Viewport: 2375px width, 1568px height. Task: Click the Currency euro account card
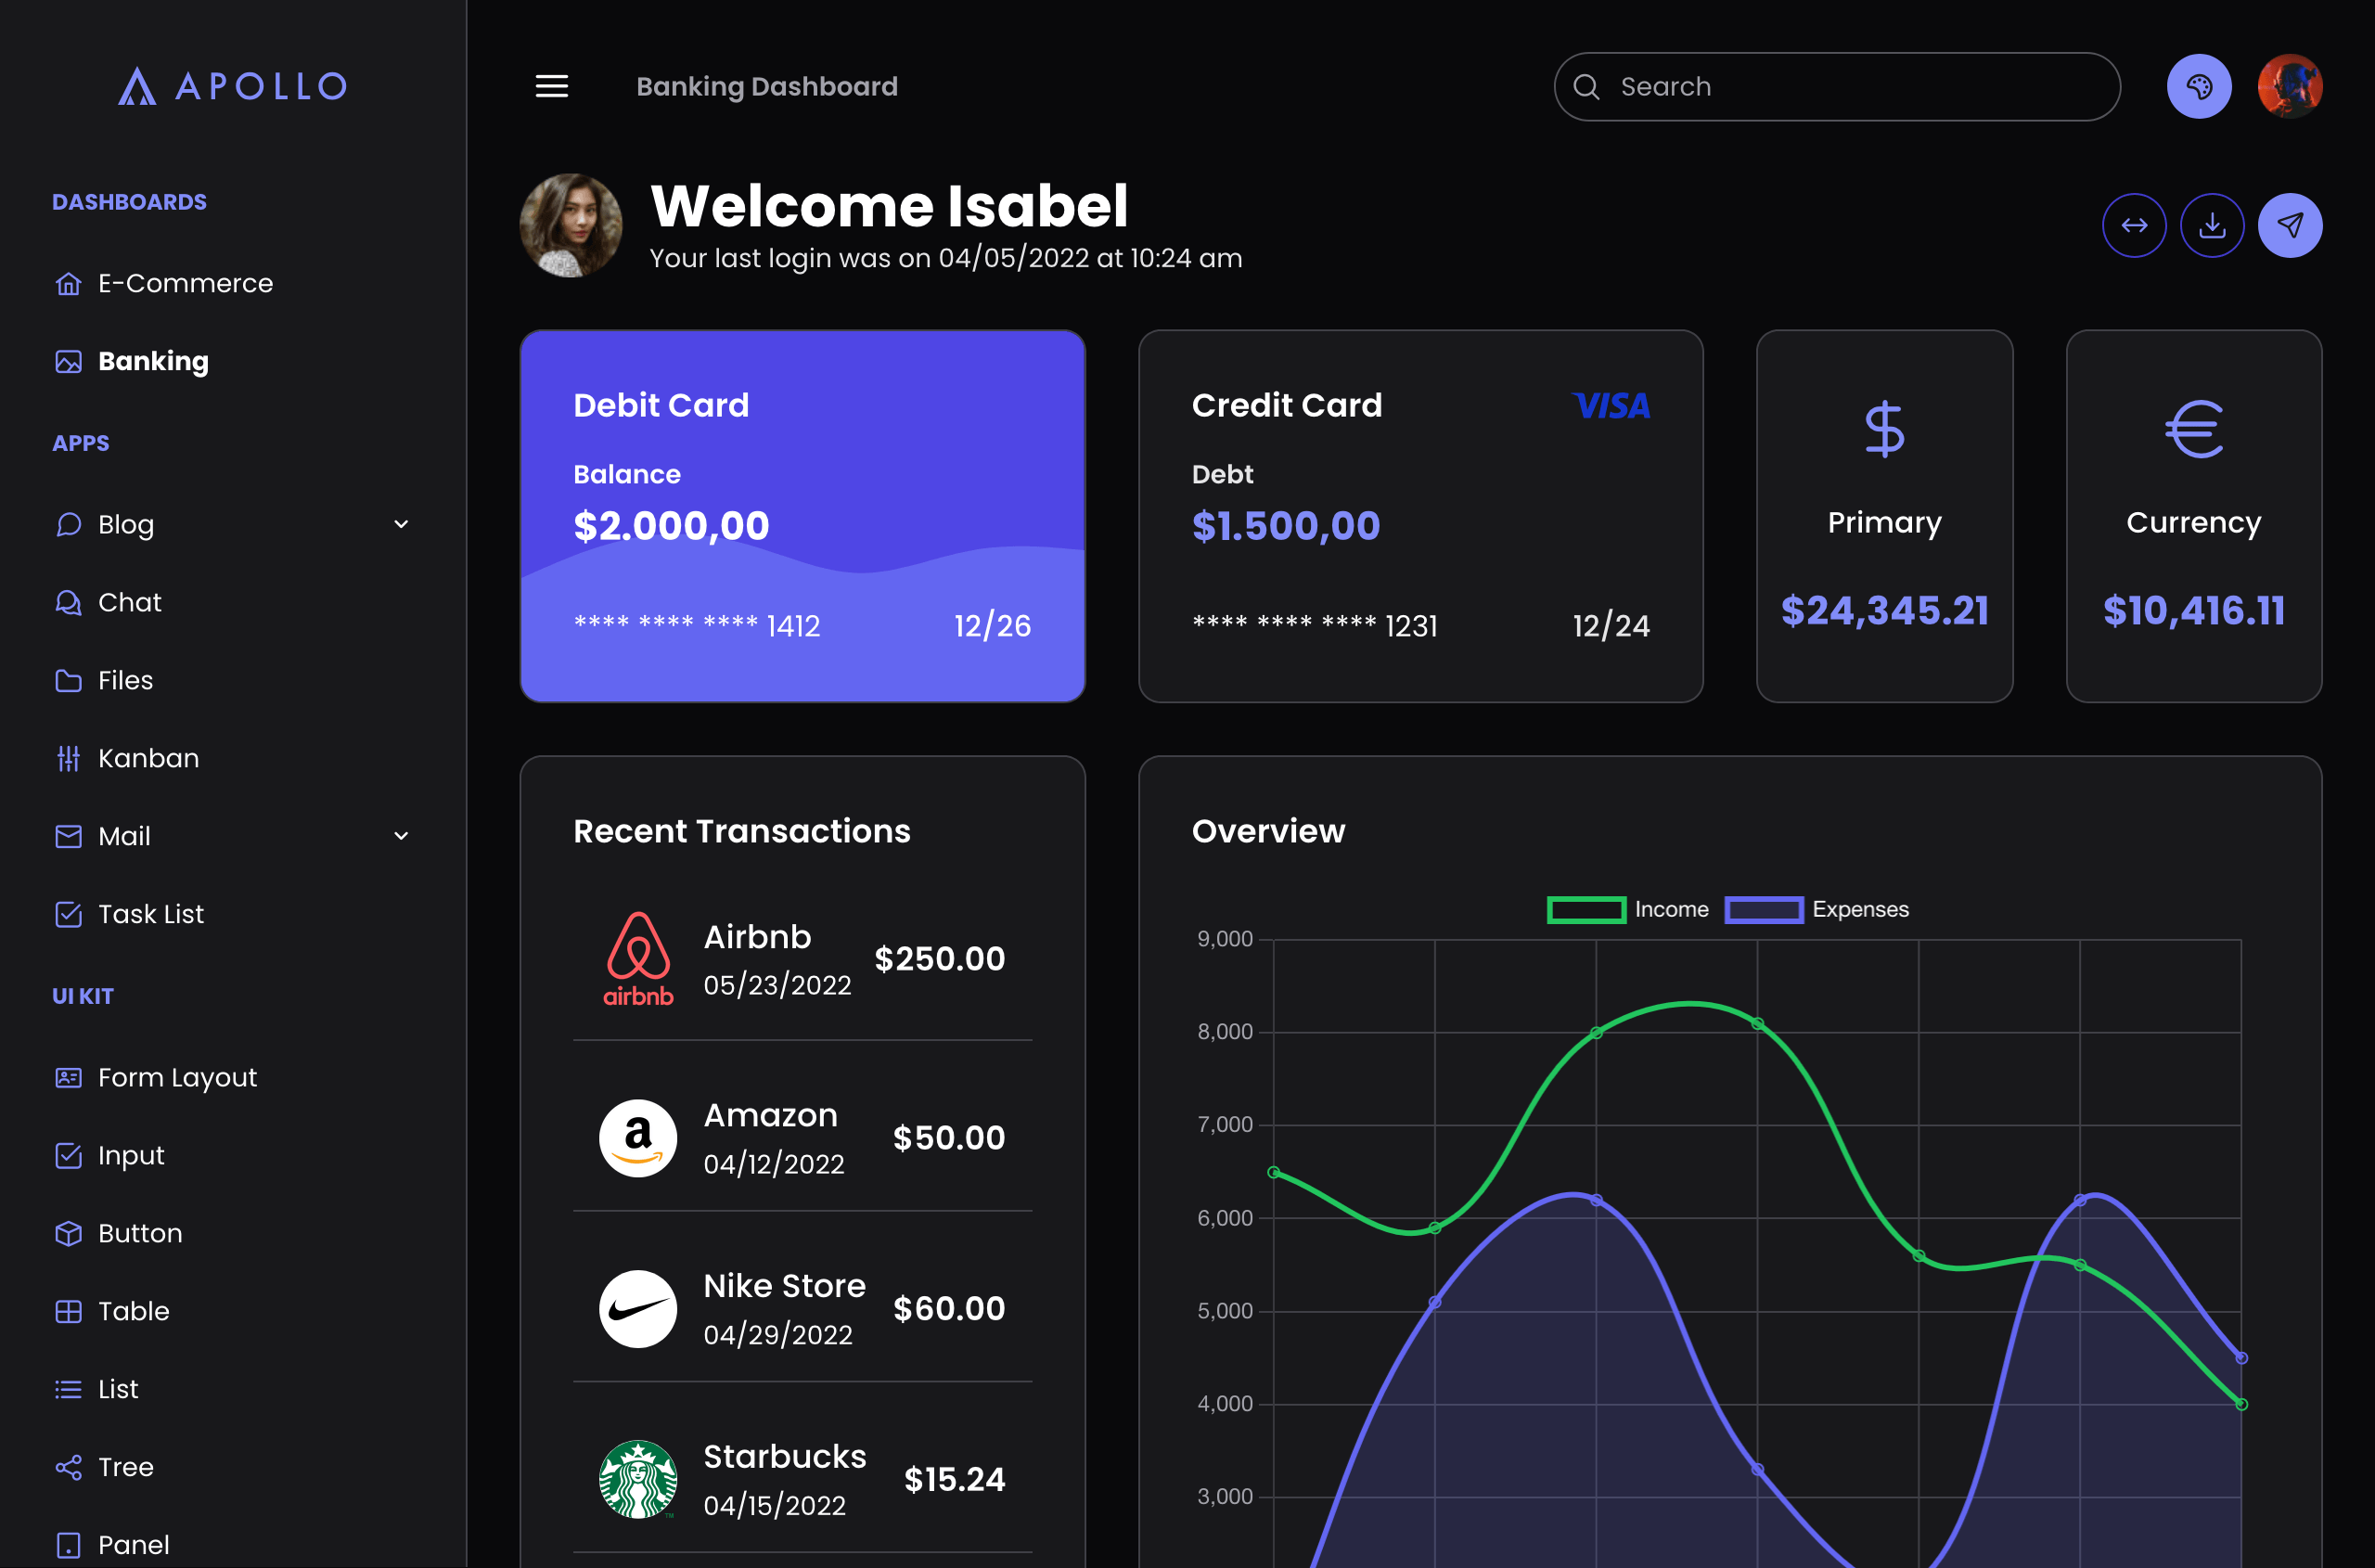pos(2193,516)
